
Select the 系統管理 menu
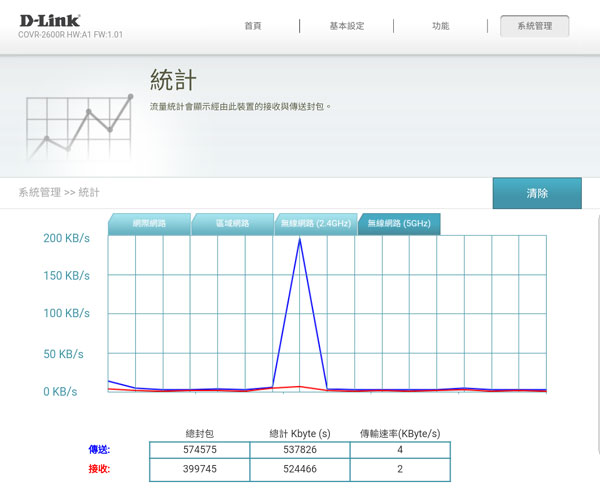534,26
